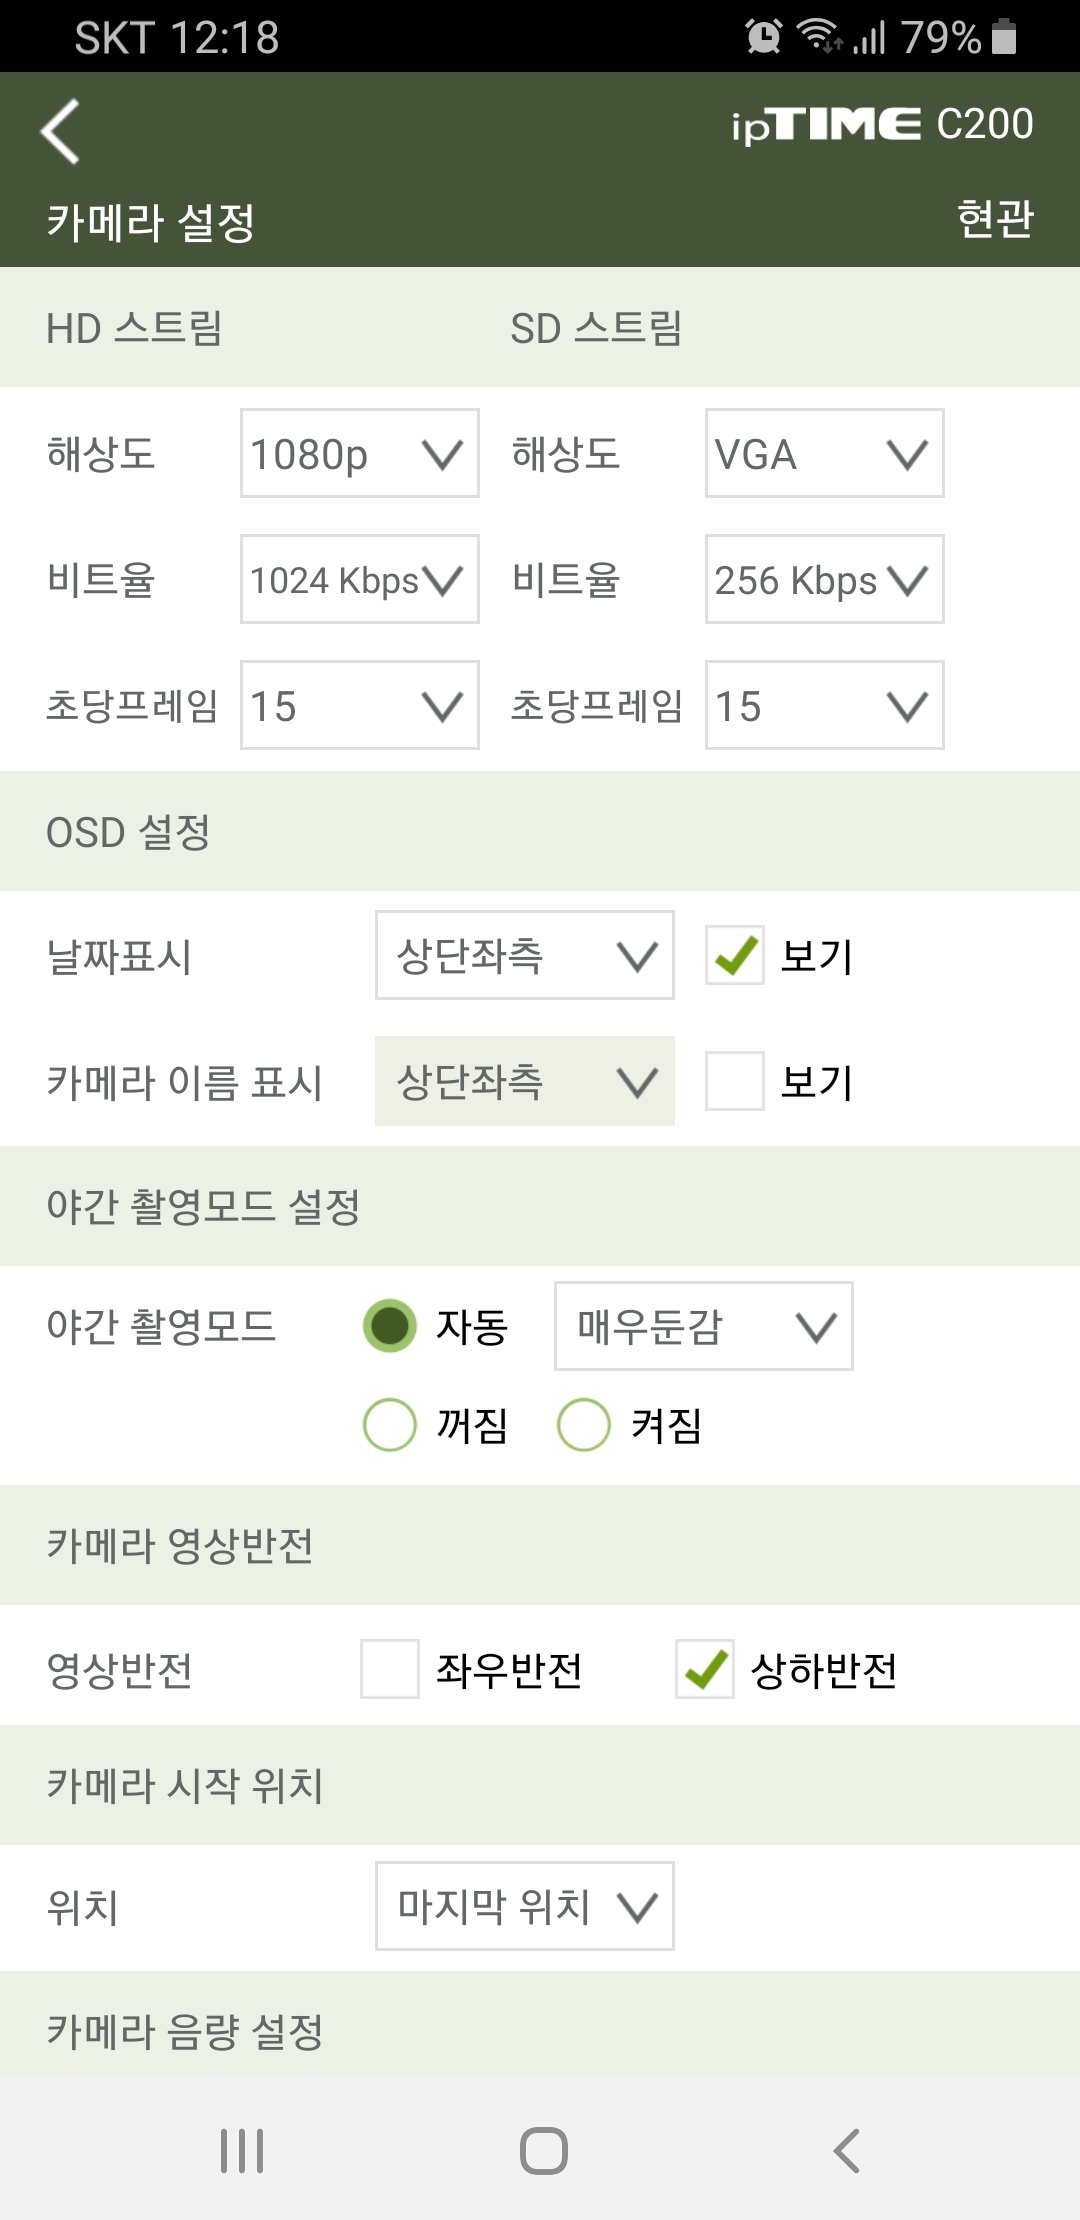Screen dimensions: 1080x2220
Task: Tap the Wi-Fi icon in the status bar
Action: (819, 36)
